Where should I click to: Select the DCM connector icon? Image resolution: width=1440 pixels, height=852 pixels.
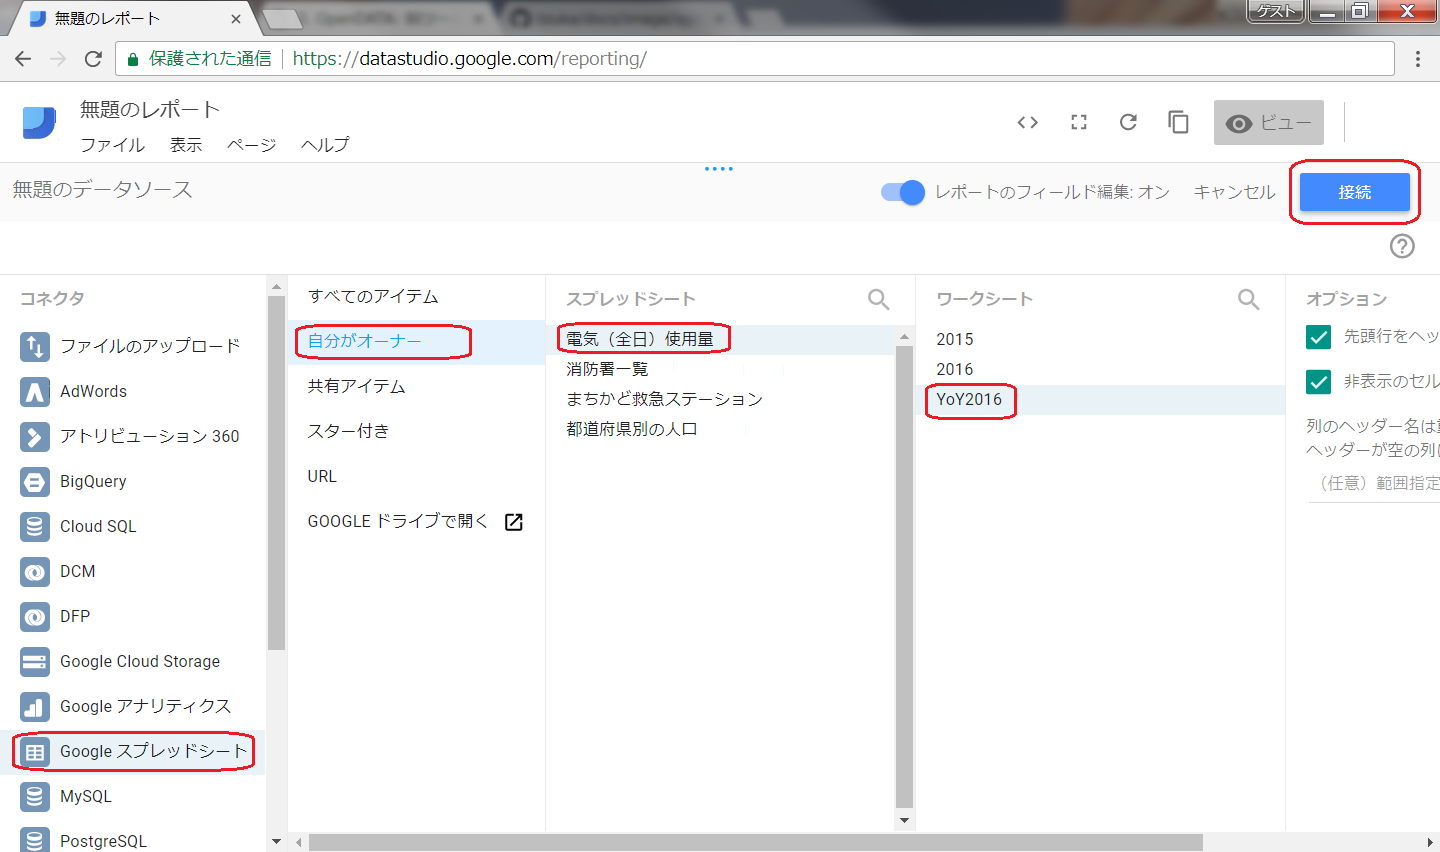[x=35, y=571]
